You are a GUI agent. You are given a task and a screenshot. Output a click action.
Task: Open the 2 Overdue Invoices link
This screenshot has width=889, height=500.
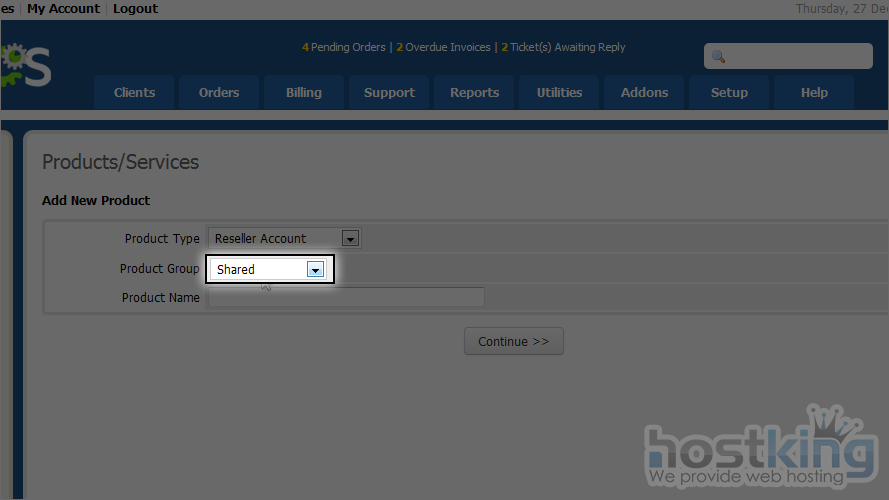(x=443, y=47)
